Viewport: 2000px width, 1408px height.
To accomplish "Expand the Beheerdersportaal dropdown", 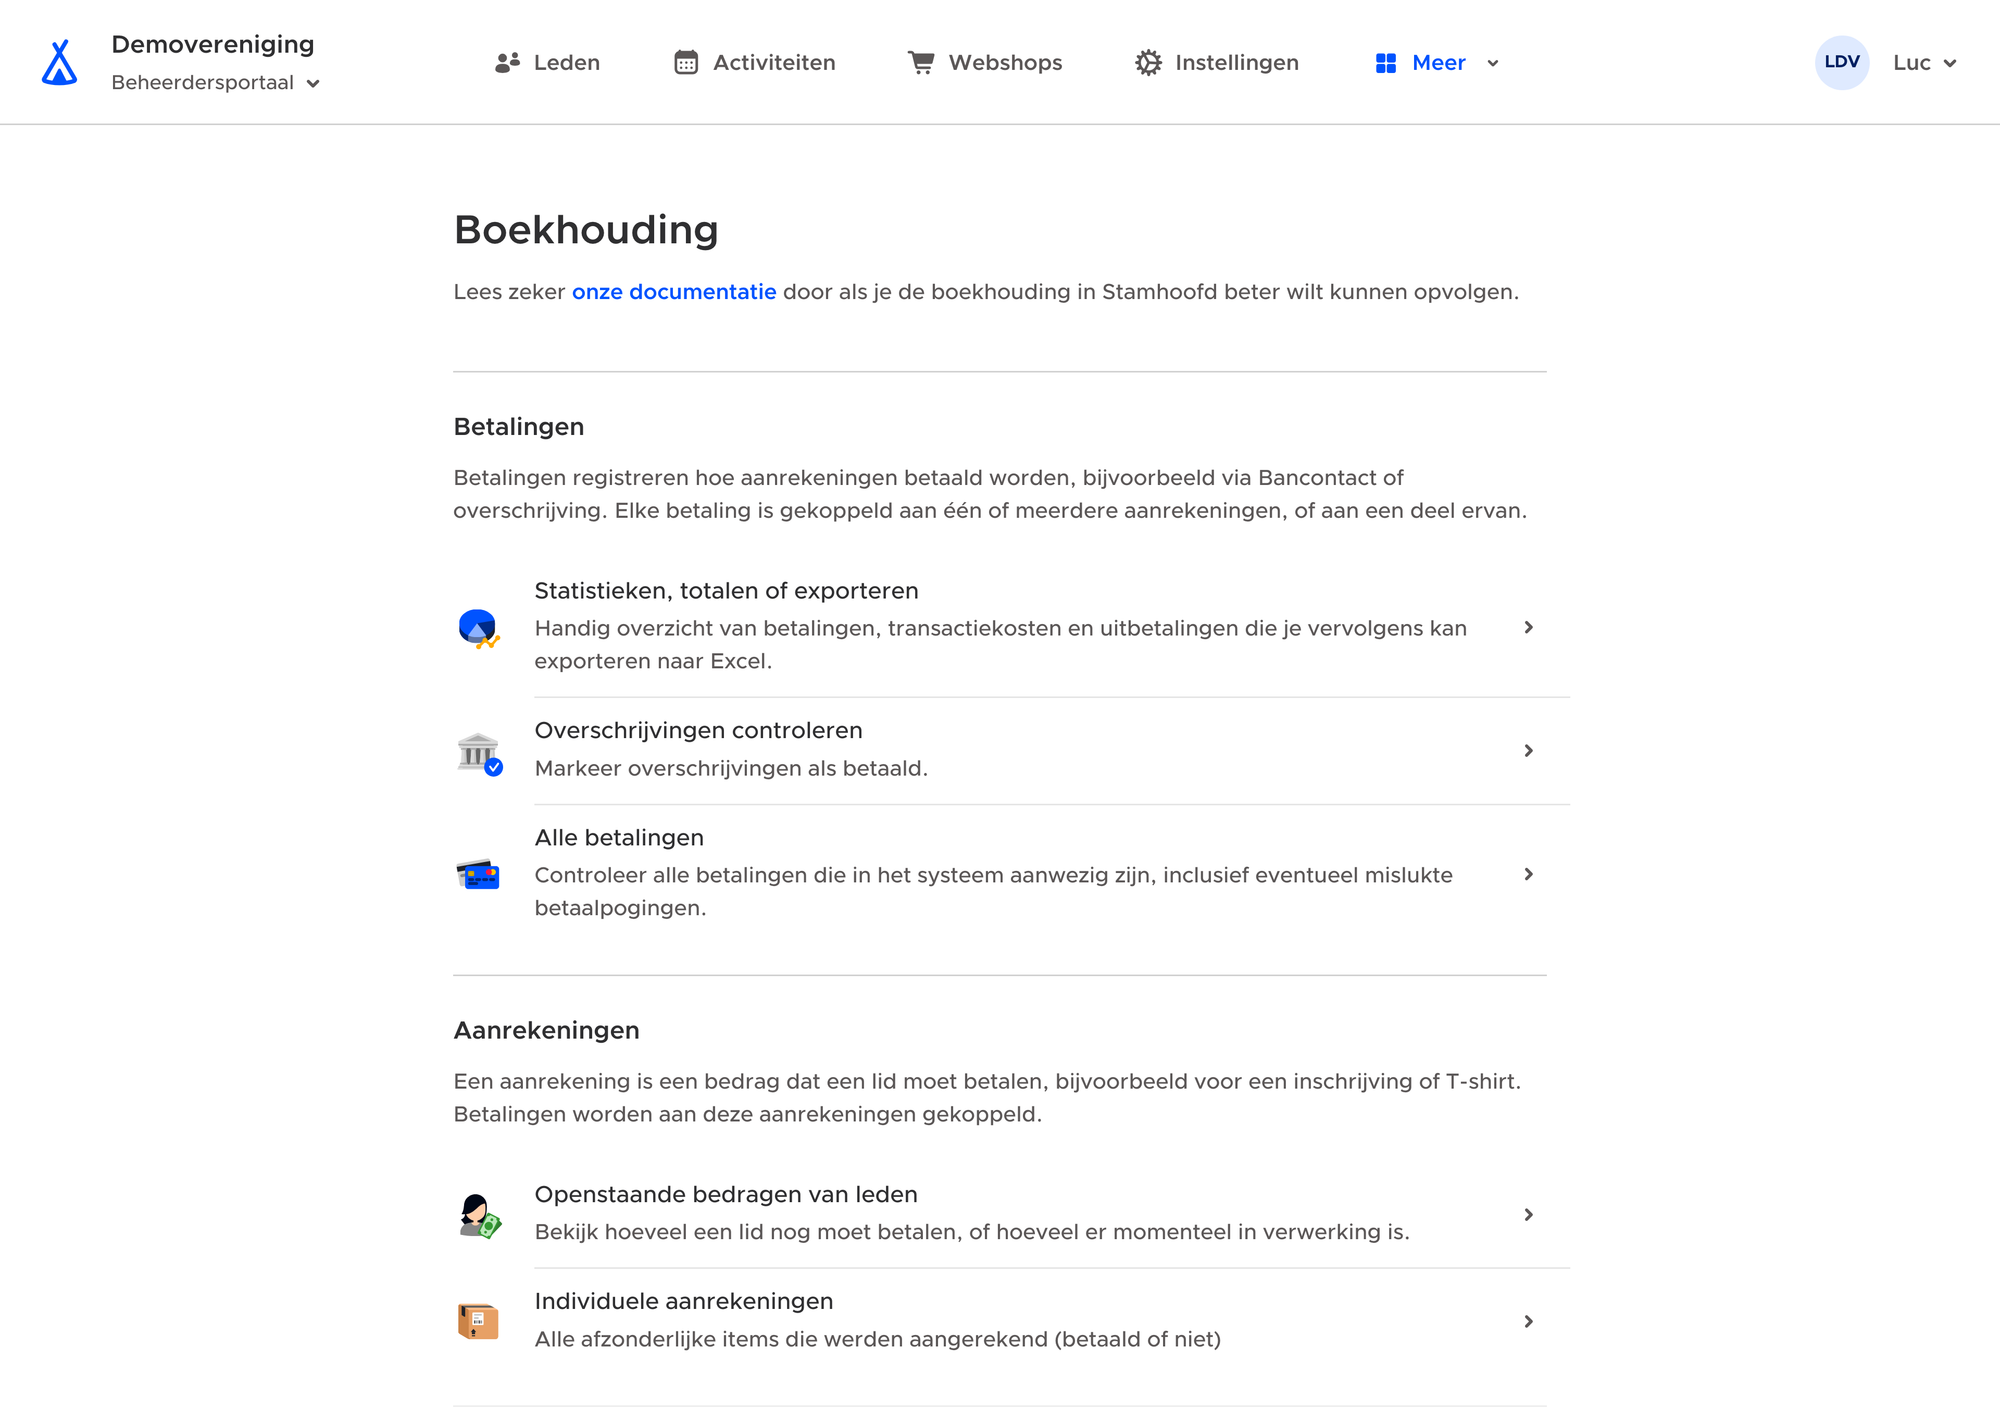I will (x=215, y=83).
